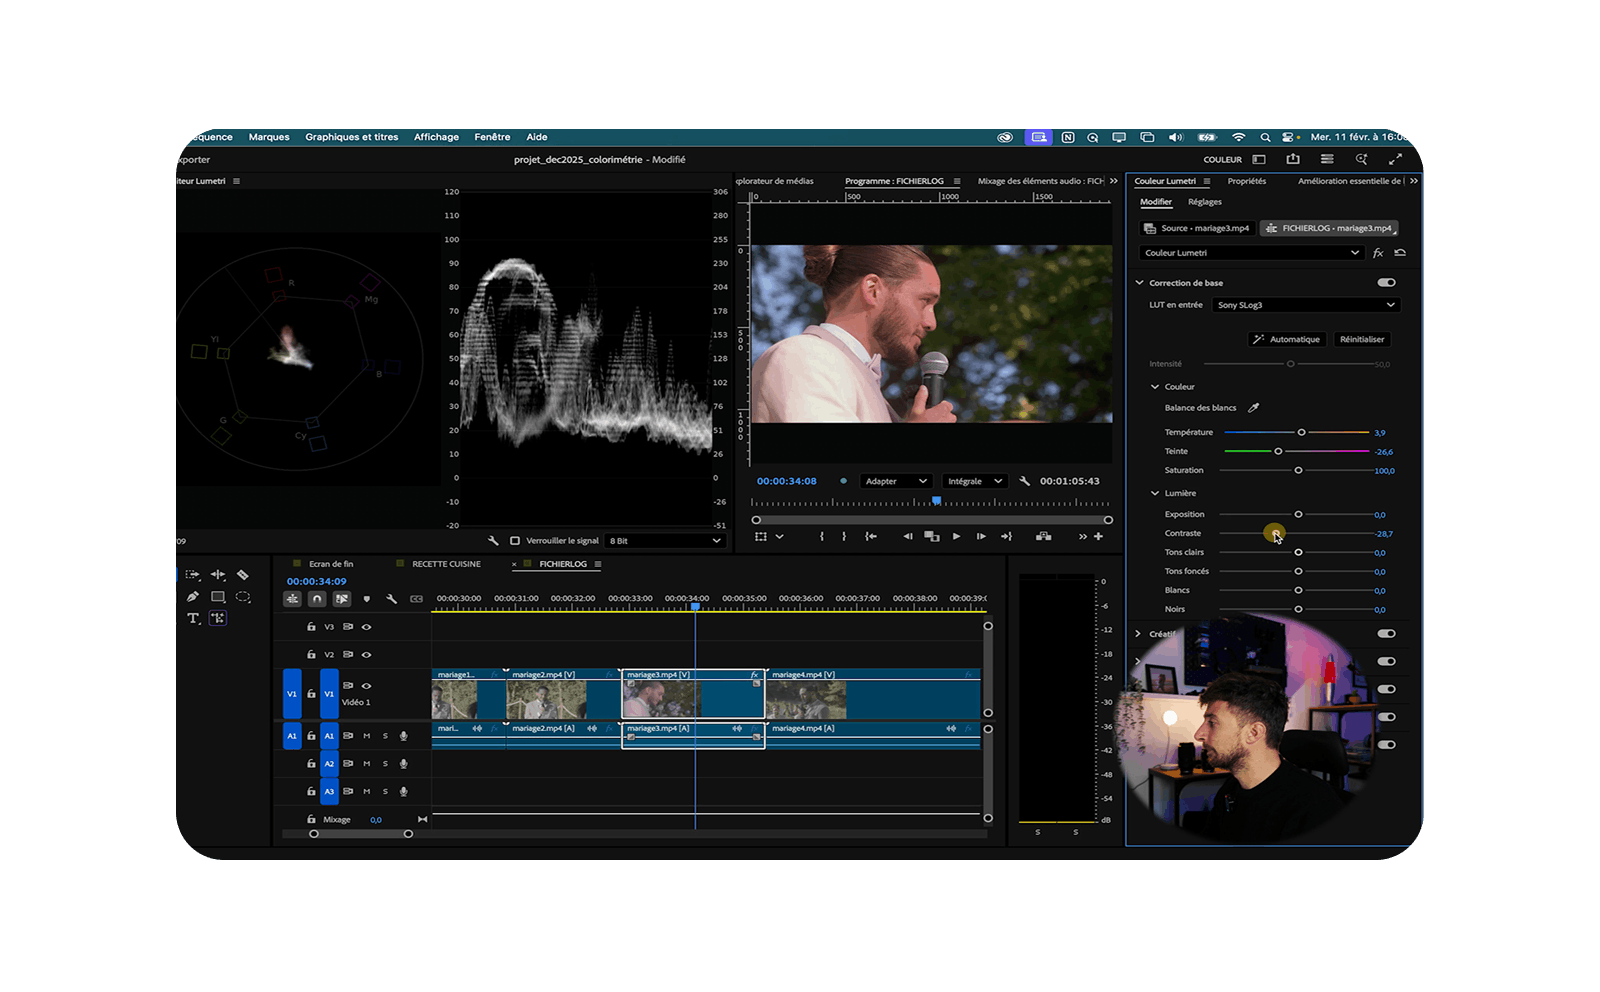The height and width of the screenshot is (992, 1600).
Task: Toggle timeline snapping magnet icon
Action: [x=317, y=599]
